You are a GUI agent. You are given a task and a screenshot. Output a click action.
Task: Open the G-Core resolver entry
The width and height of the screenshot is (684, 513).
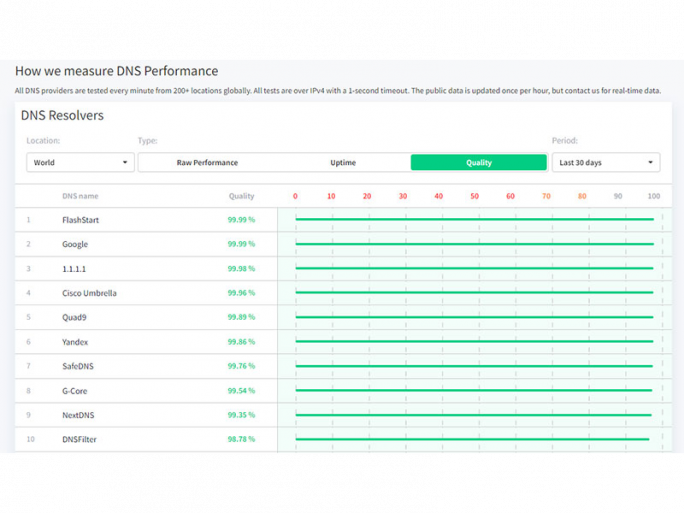coord(75,391)
